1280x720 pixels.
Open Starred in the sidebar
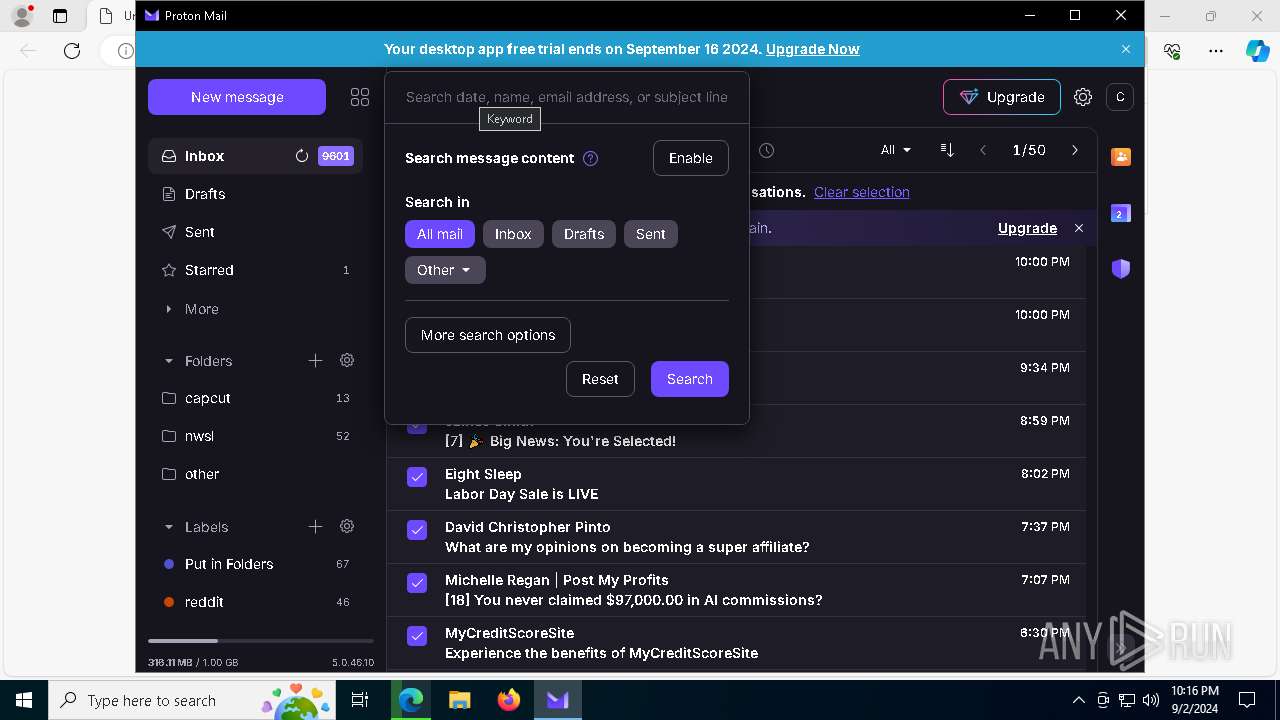pos(255,270)
